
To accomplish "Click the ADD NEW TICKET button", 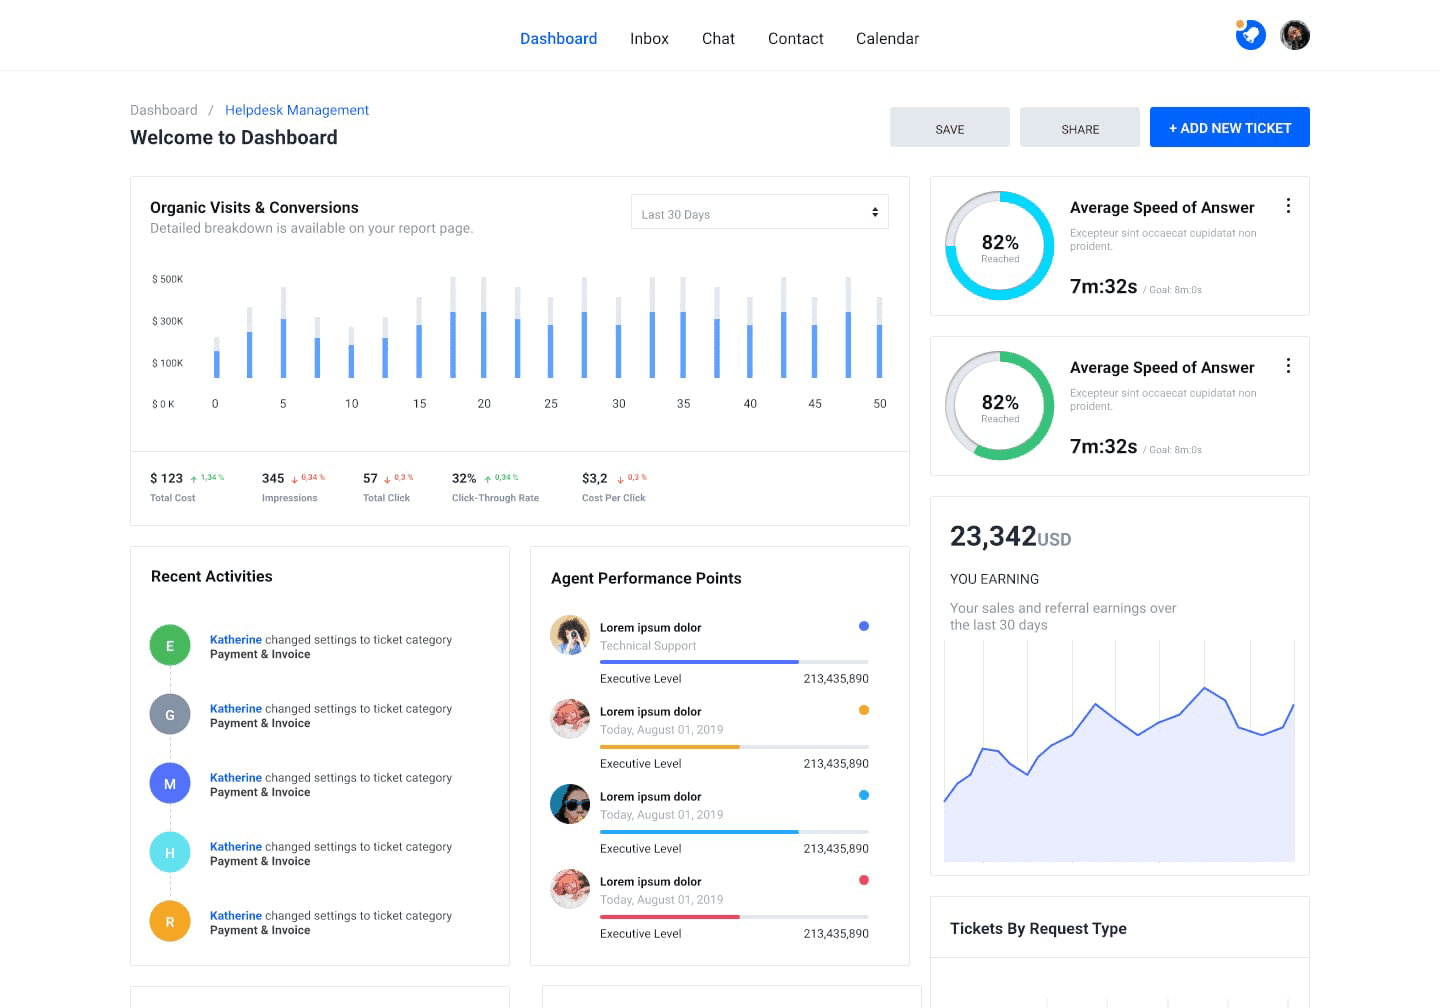I will click(x=1229, y=127).
